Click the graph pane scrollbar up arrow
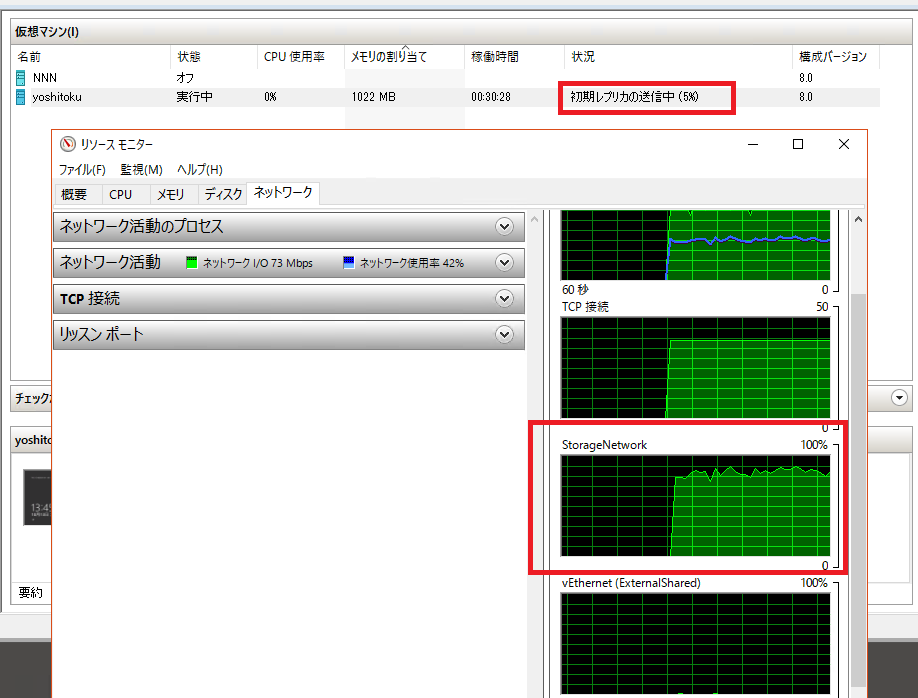Image resolution: width=918 pixels, height=698 pixels. point(858,220)
